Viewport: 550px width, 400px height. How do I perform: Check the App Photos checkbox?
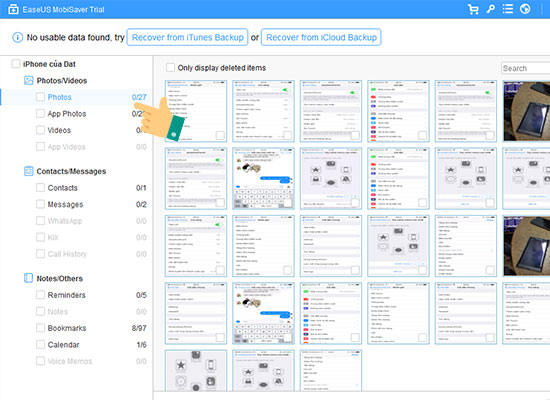pos(40,113)
